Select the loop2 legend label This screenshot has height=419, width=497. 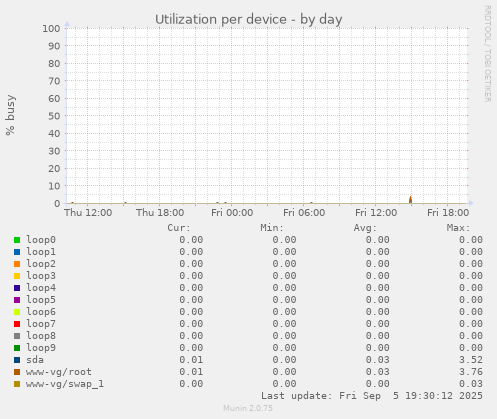coord(41,264)
